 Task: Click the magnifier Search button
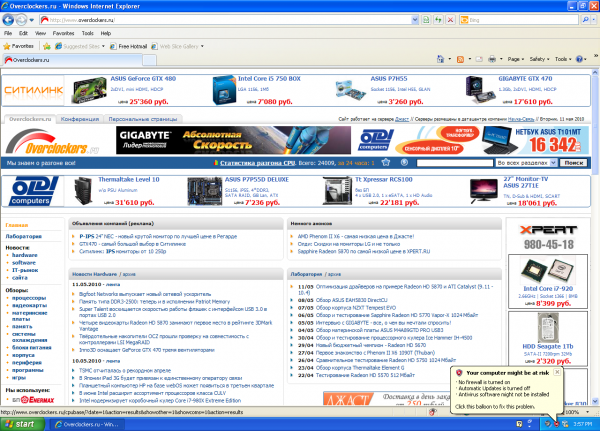click(585, 20)
